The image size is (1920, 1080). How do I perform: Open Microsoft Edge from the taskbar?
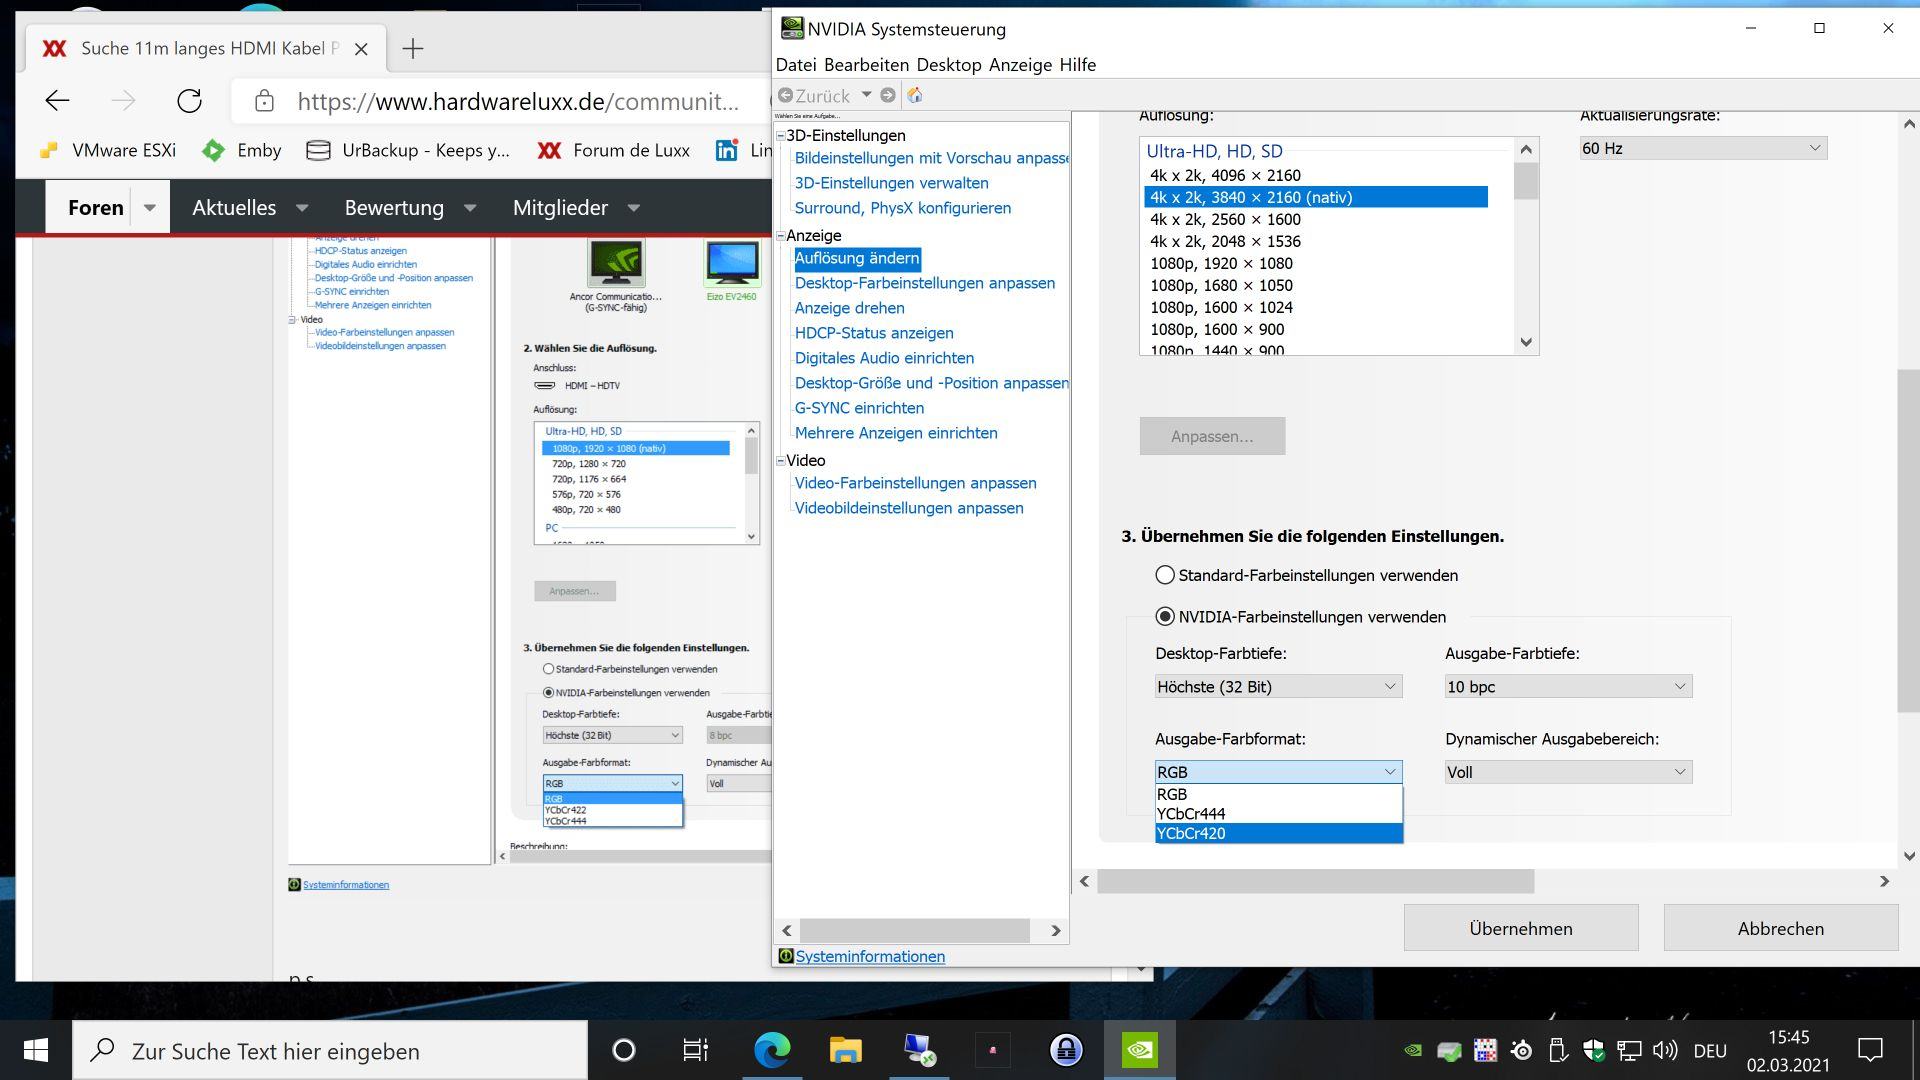pyautogui.click(x=772, y=1050)
